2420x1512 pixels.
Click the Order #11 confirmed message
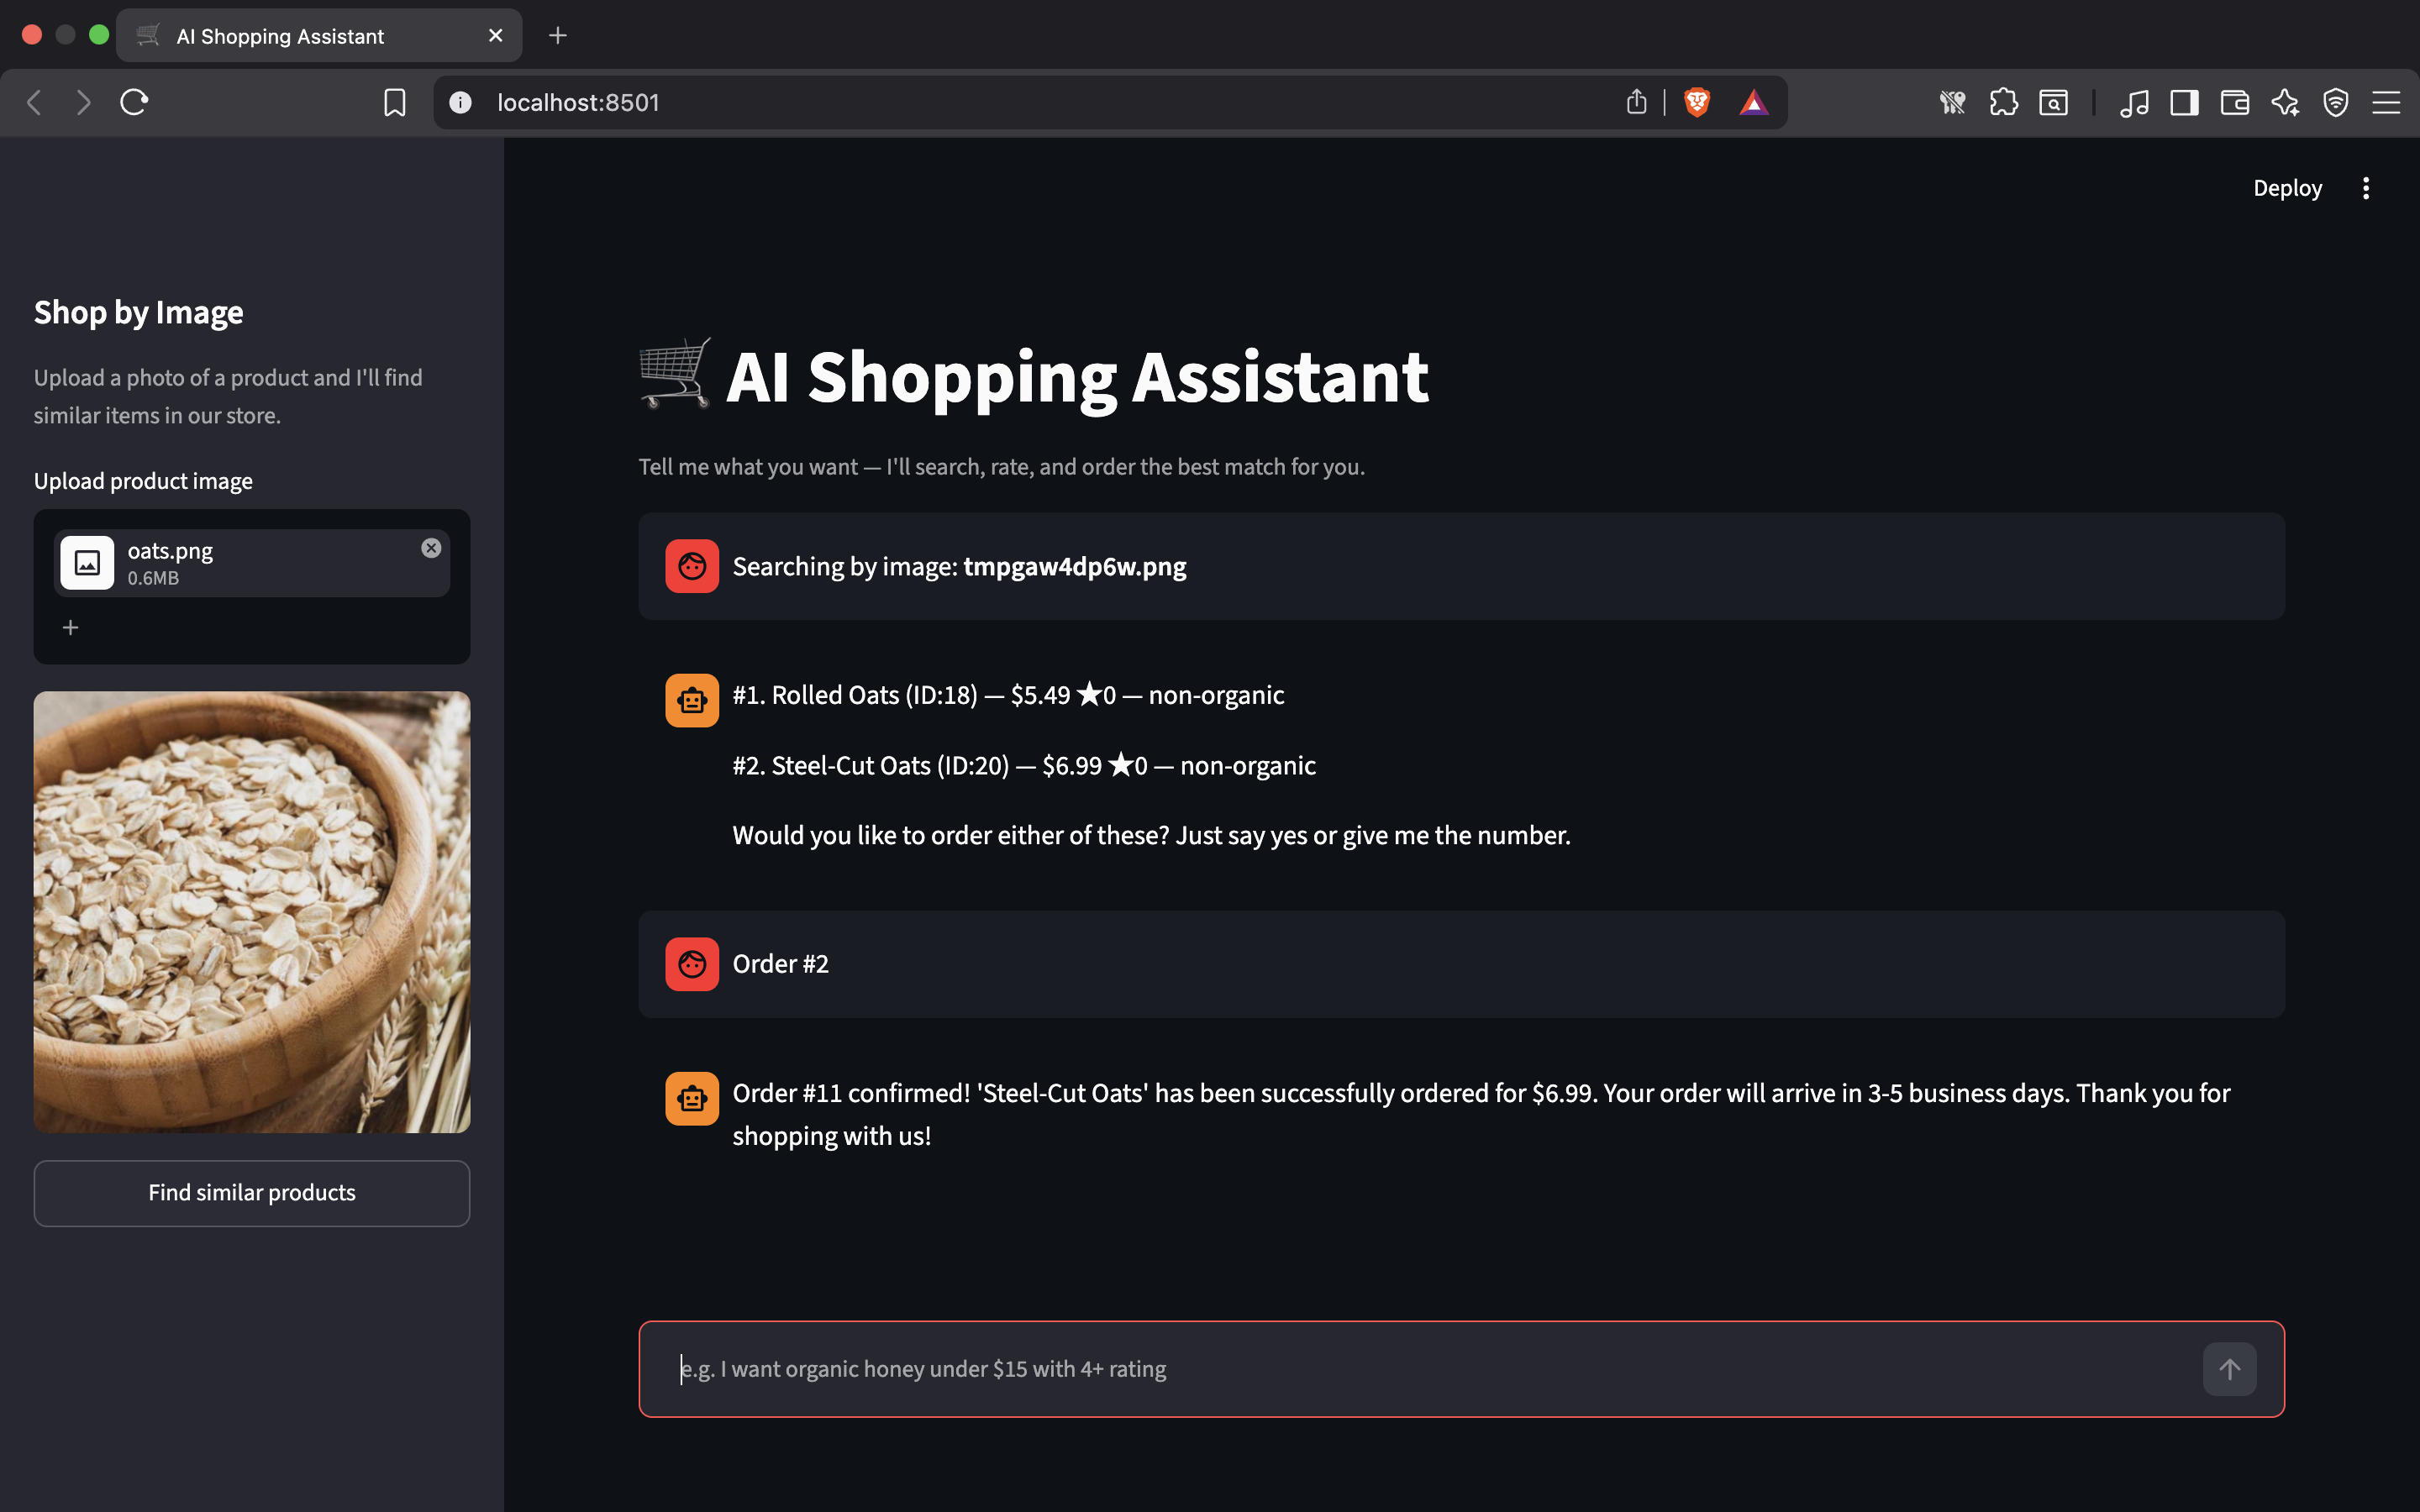[1481, 1114]
